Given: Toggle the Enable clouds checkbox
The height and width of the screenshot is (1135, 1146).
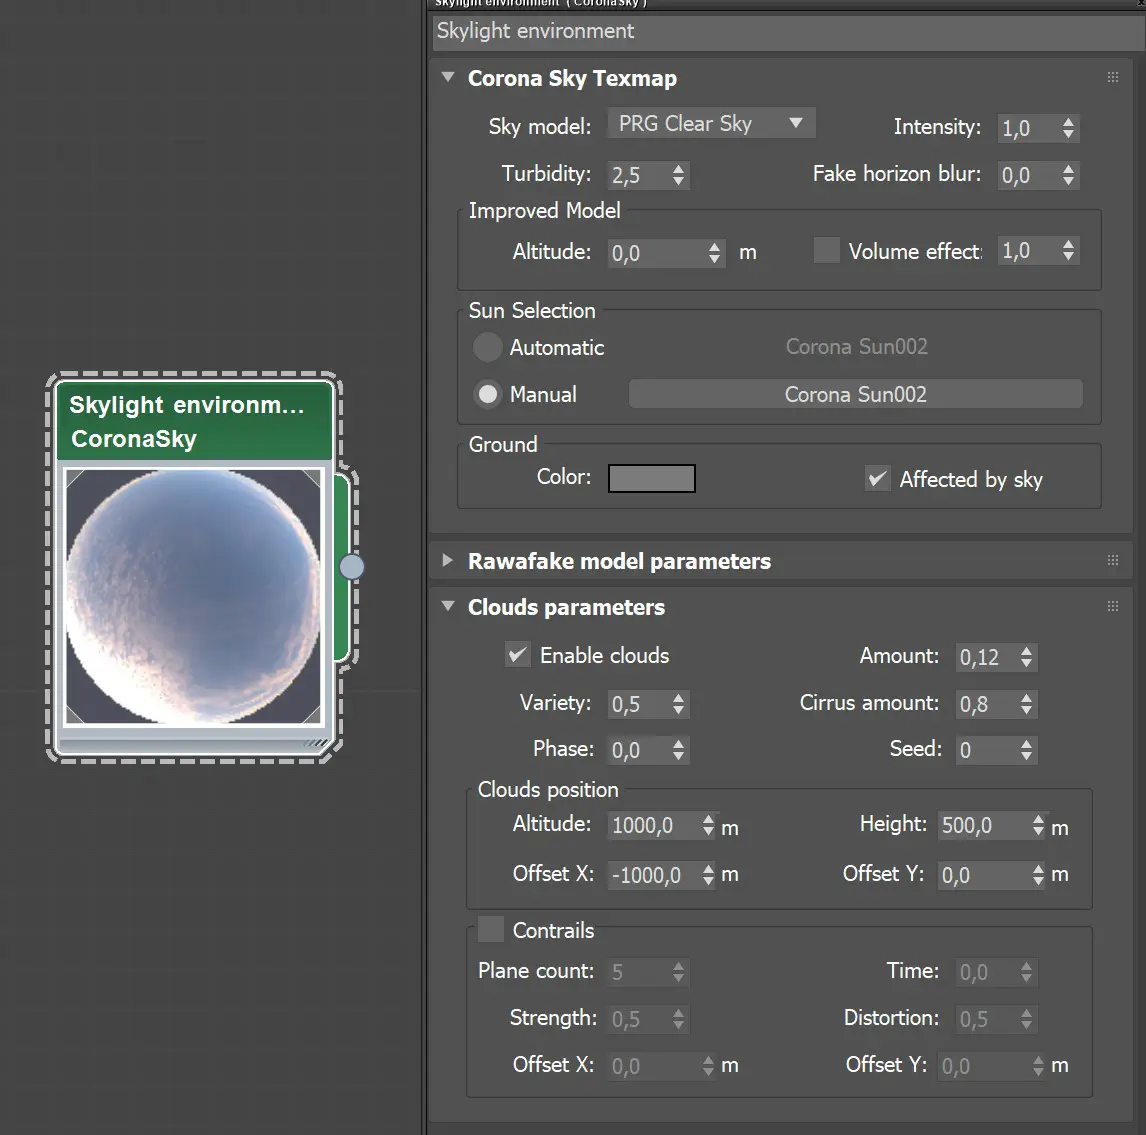Looking at the screenshot, I should (x=517, y=655).
